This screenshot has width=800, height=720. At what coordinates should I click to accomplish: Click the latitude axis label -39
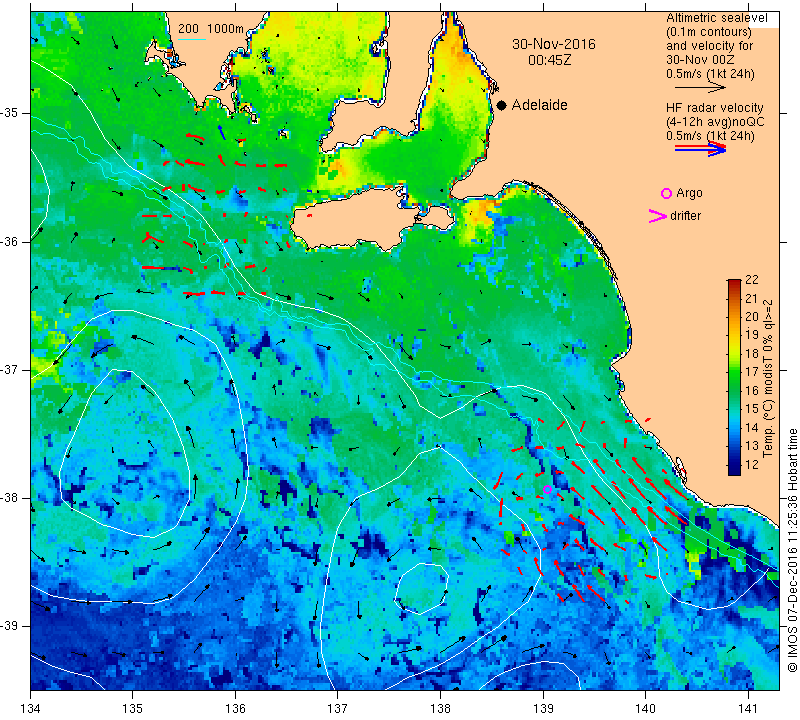pyautogui.click(x=9, y=626)
